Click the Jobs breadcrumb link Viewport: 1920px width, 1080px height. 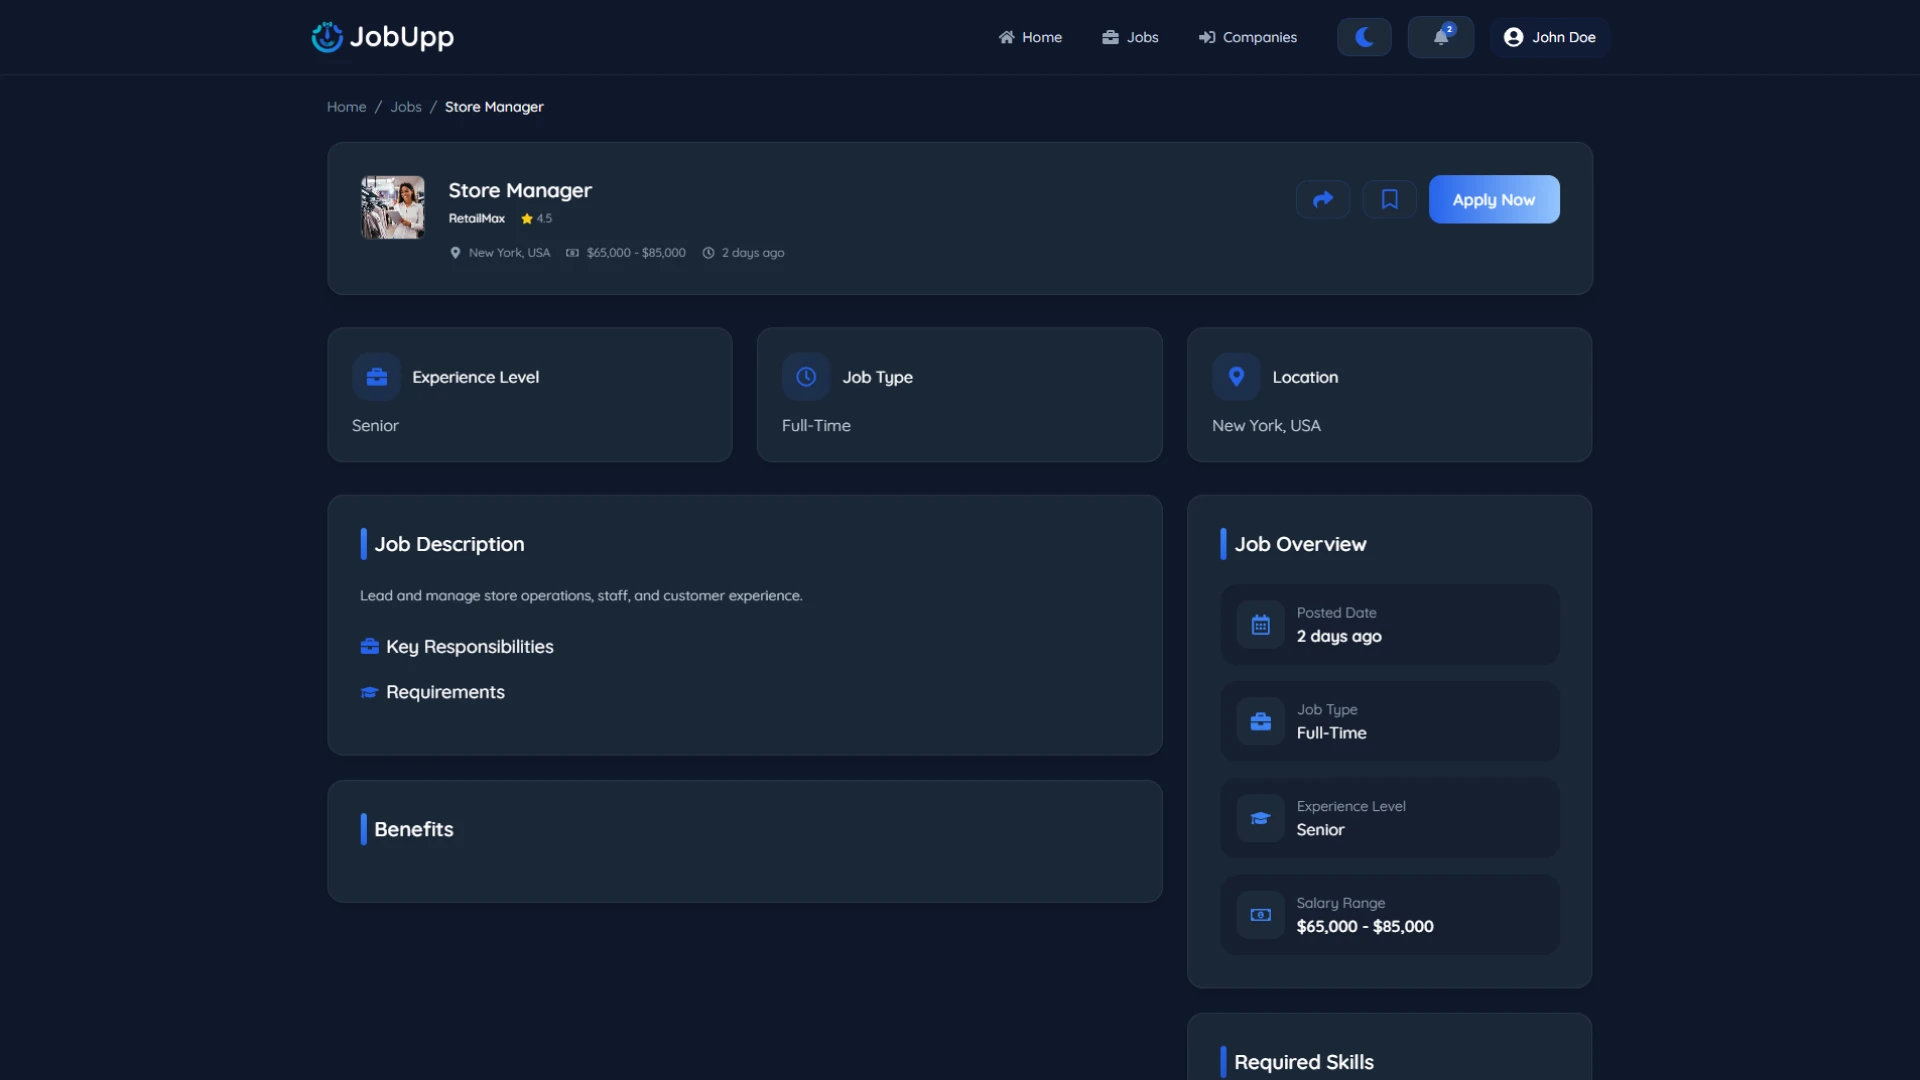(406, 107)
